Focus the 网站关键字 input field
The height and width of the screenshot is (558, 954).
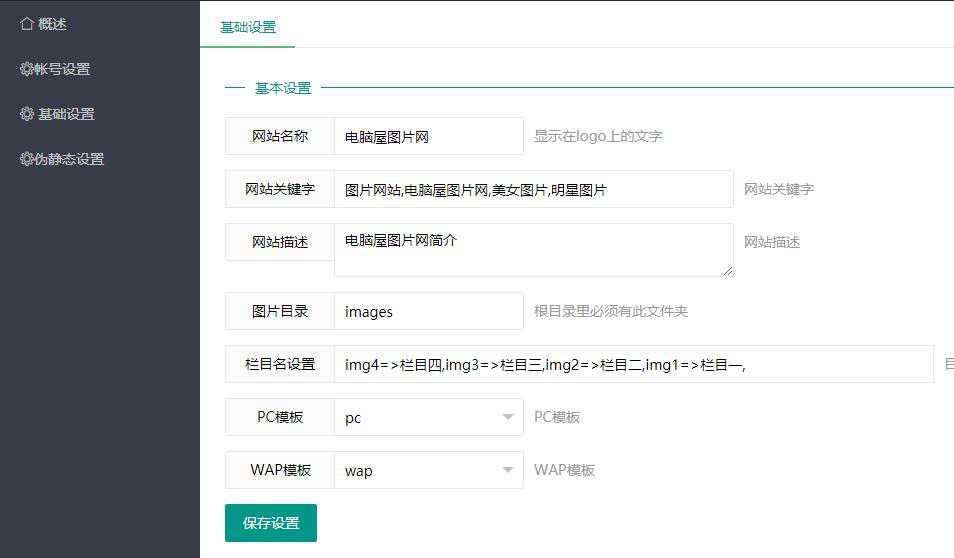[x=534, y=189]
